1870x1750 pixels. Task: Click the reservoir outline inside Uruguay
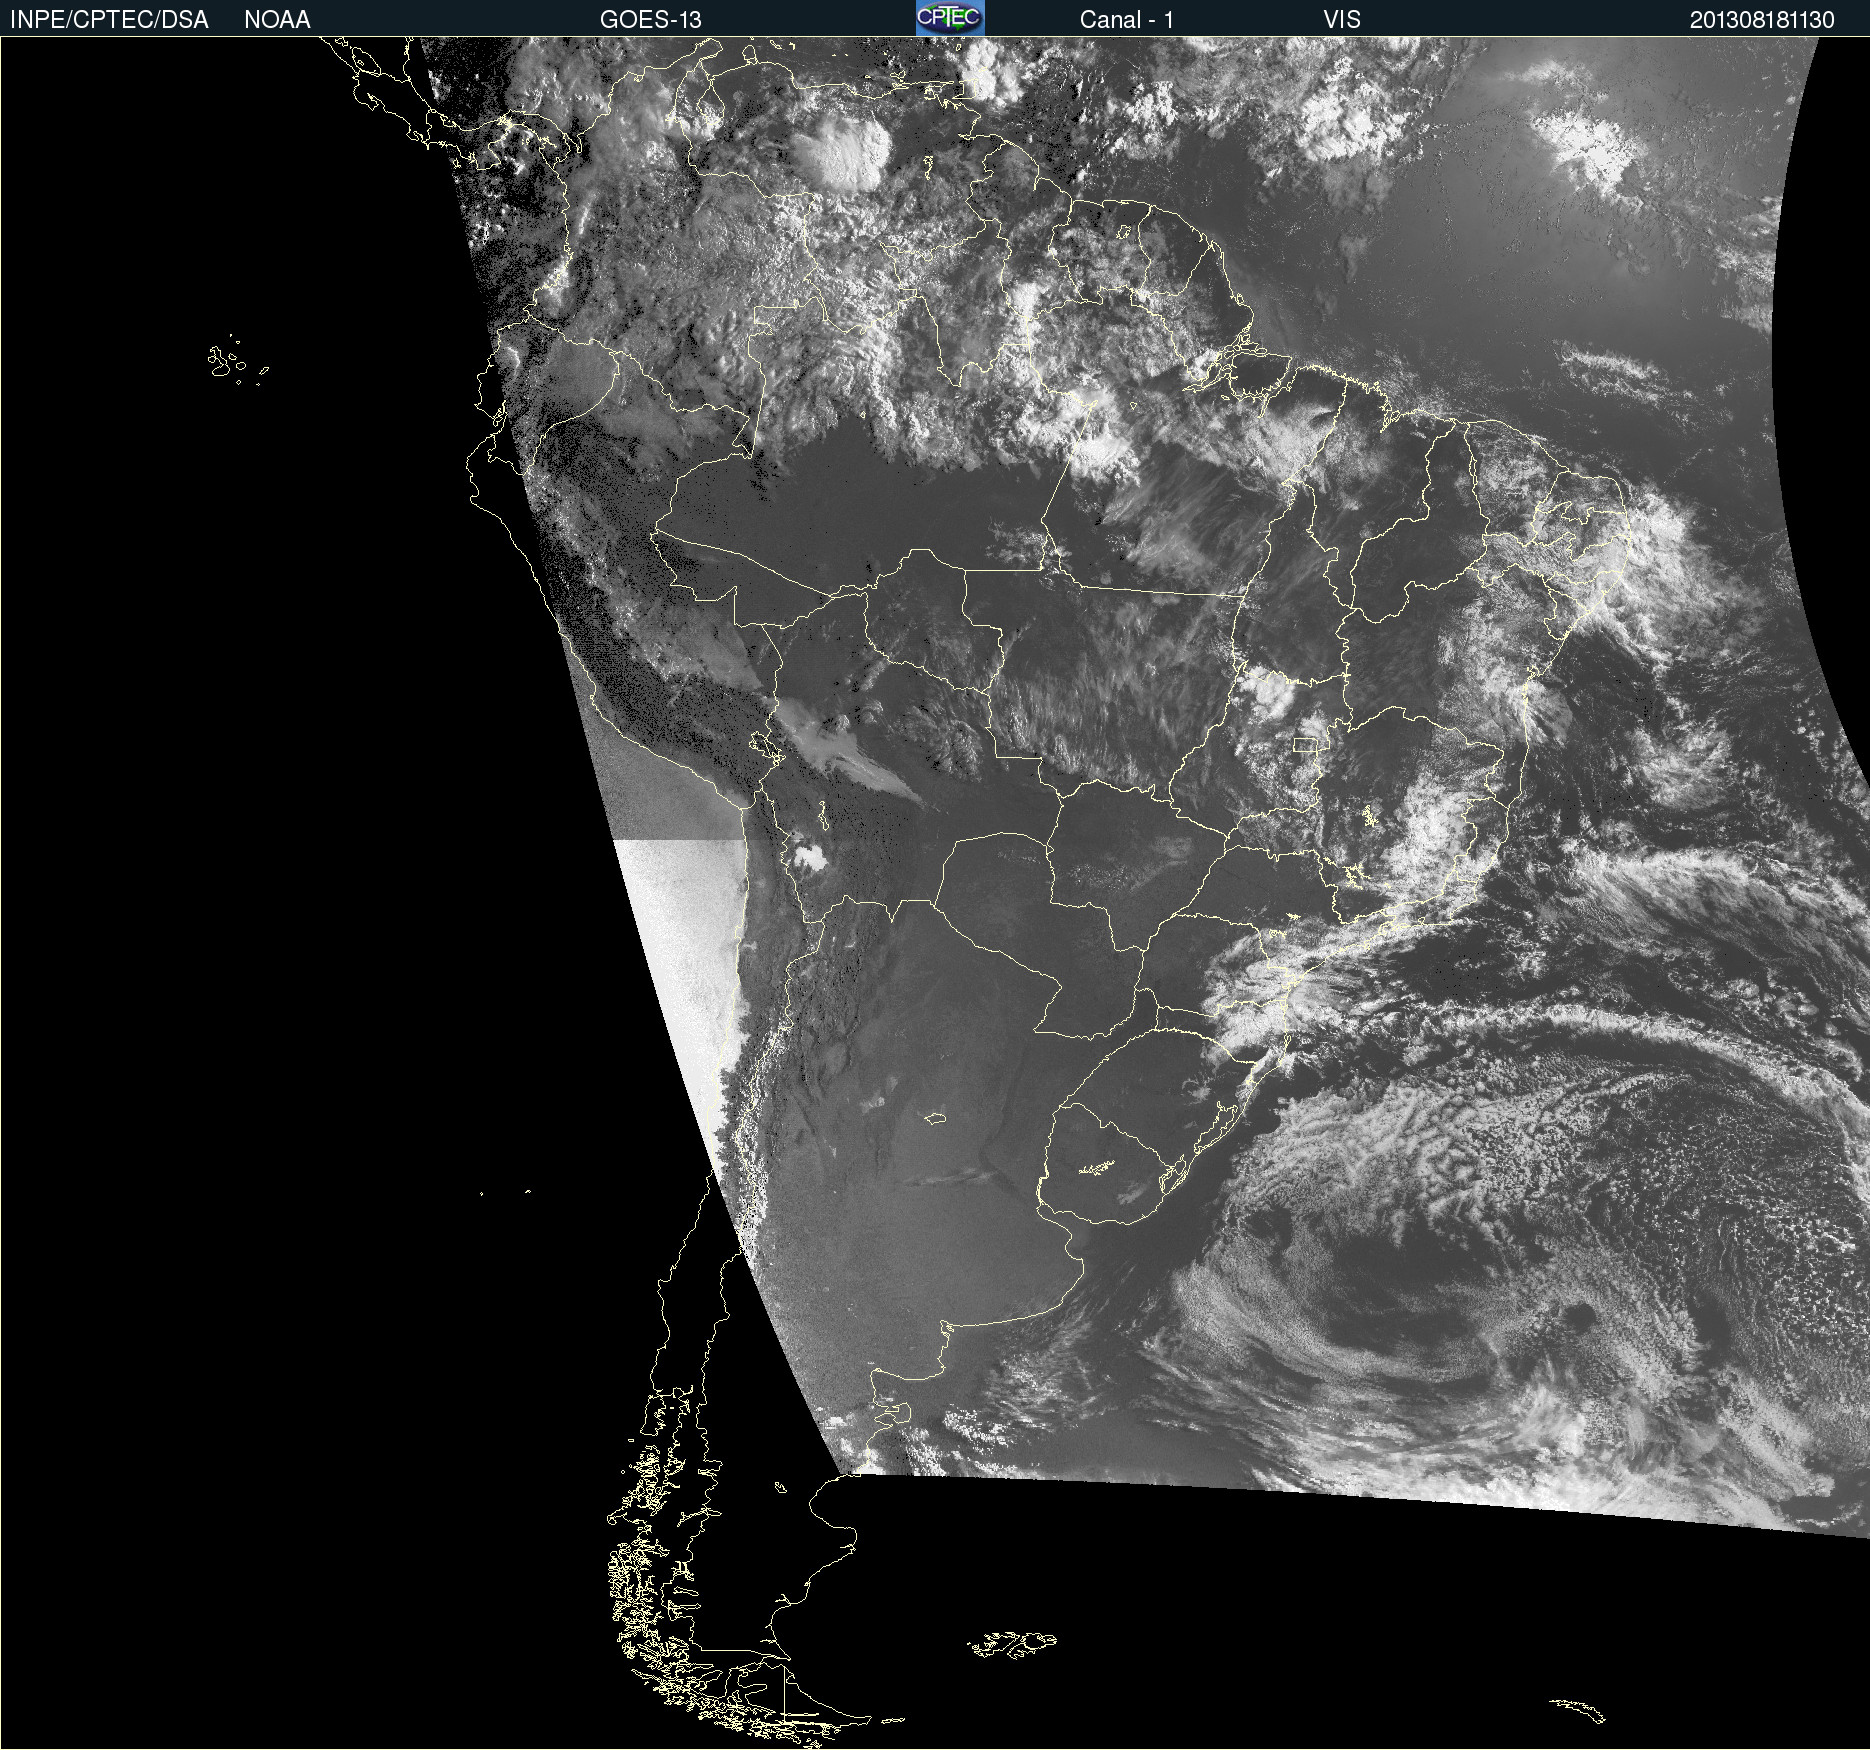[x=1097, y=1168]
